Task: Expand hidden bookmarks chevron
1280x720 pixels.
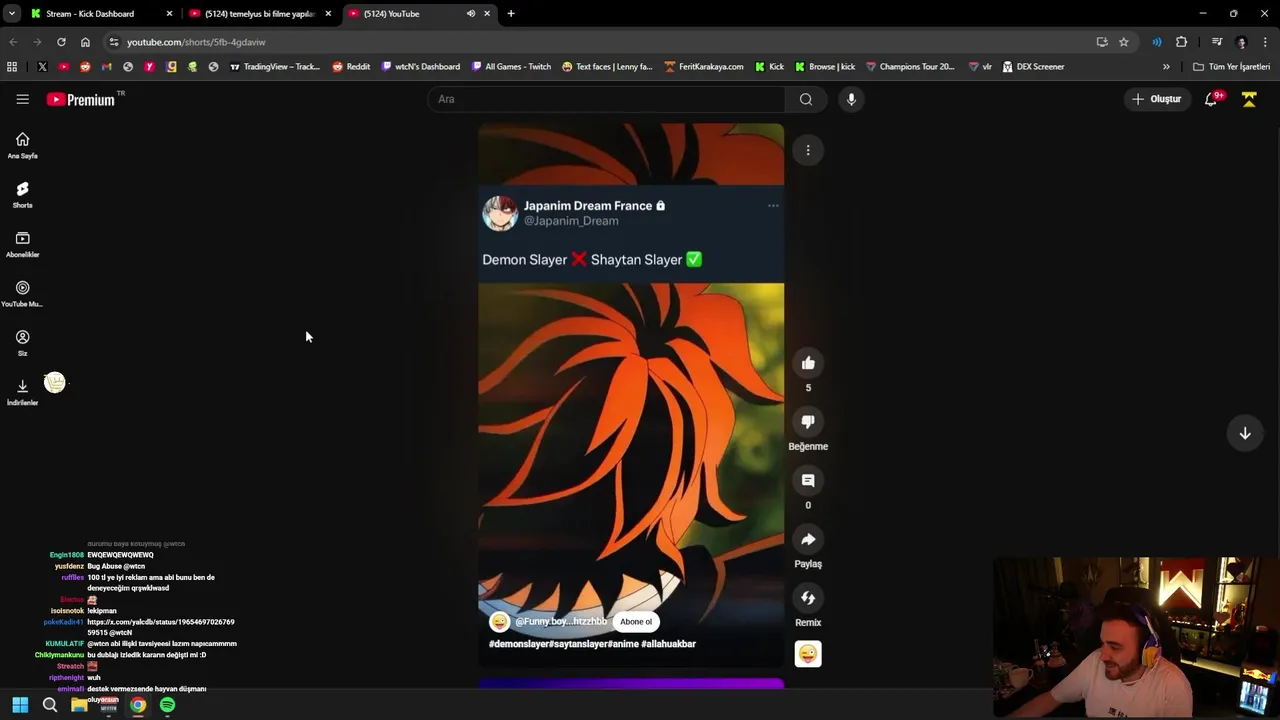Action: coord(1166,67)
